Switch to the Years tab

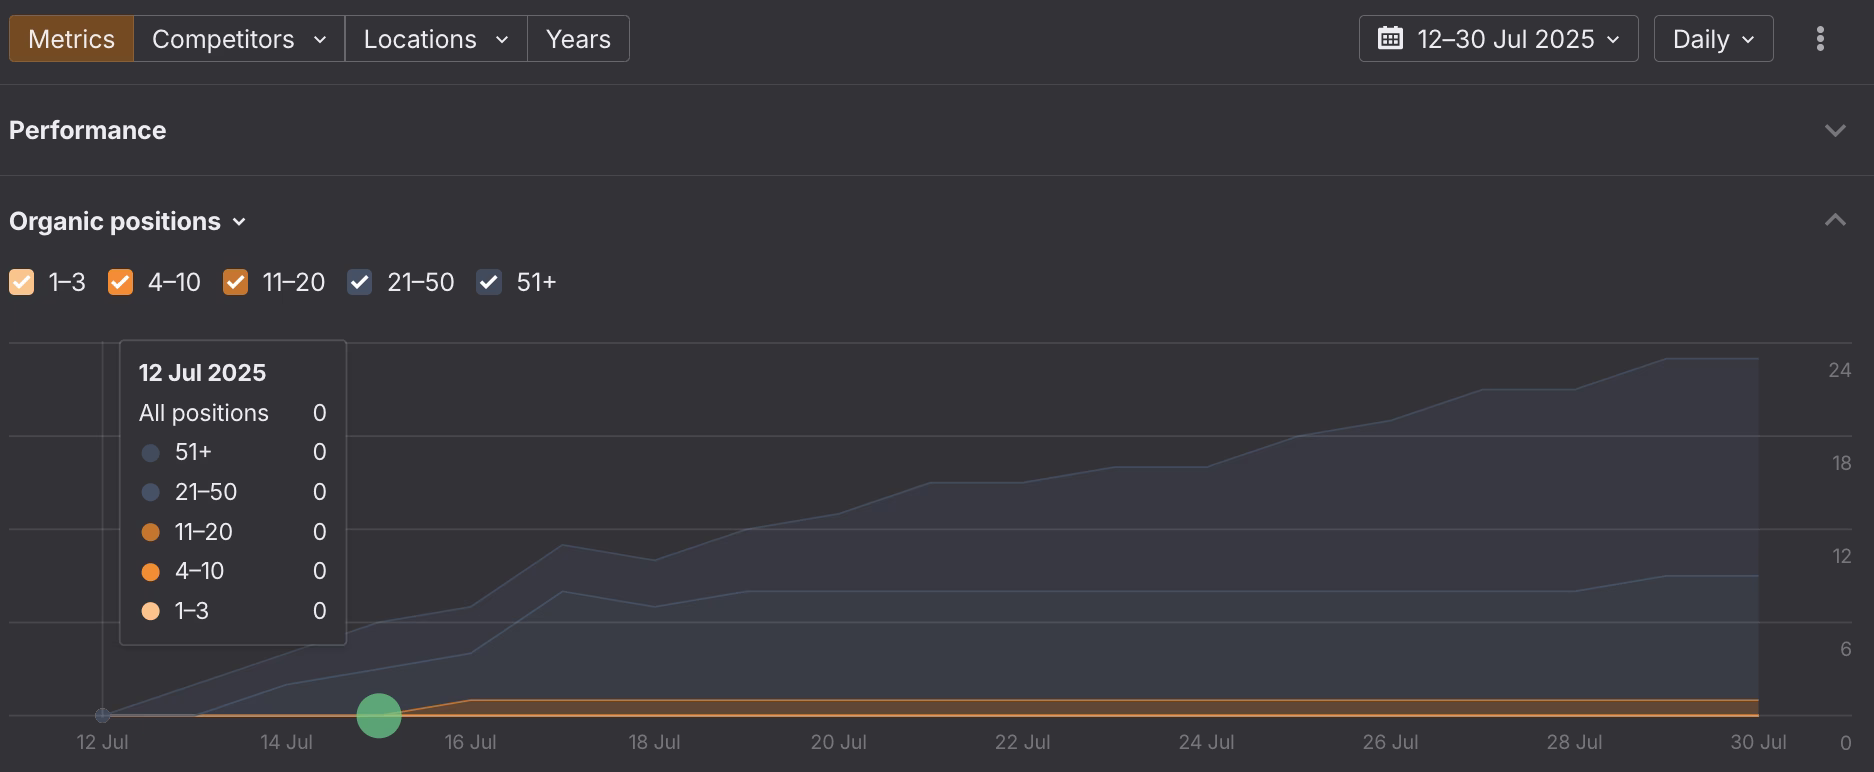point(578,39)
